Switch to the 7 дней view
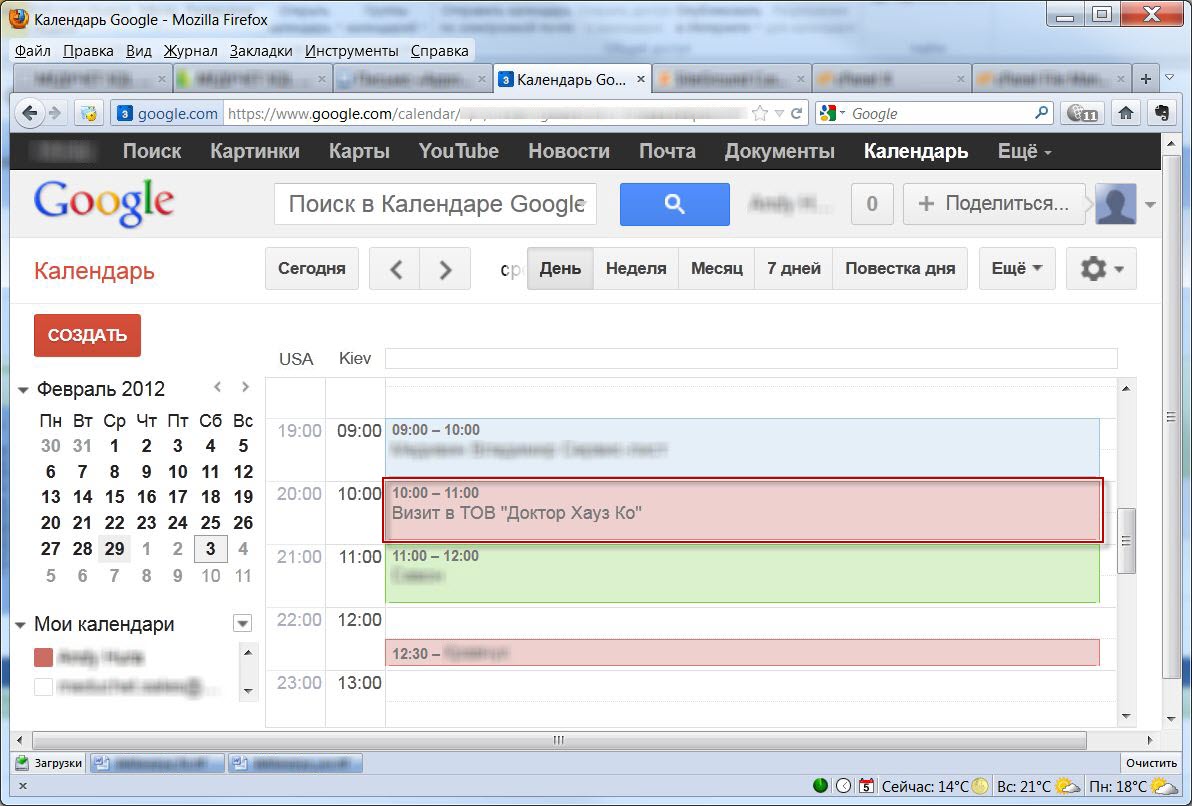The width and height of the screenshot is (1192, 806). [794, 268]
